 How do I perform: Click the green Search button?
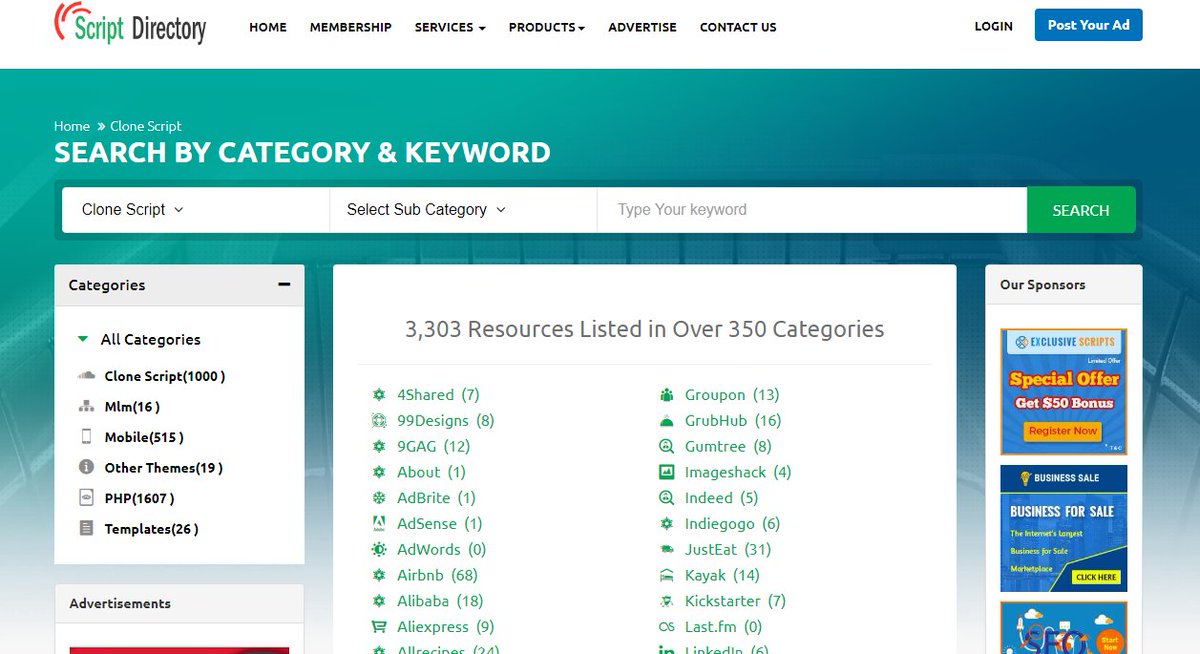point(1081,210)
